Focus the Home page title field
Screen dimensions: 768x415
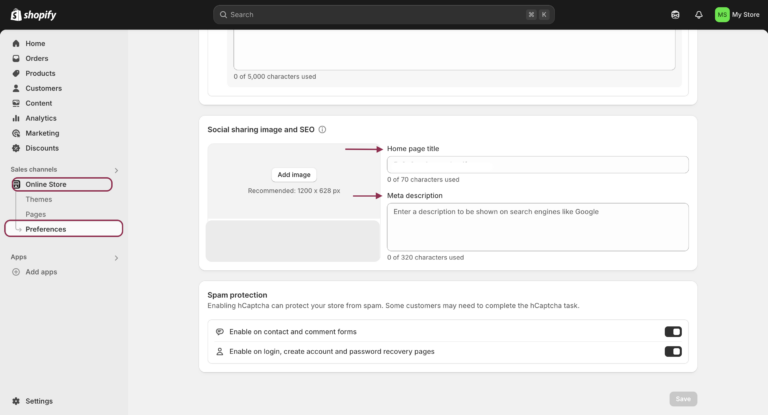[537, 165]
